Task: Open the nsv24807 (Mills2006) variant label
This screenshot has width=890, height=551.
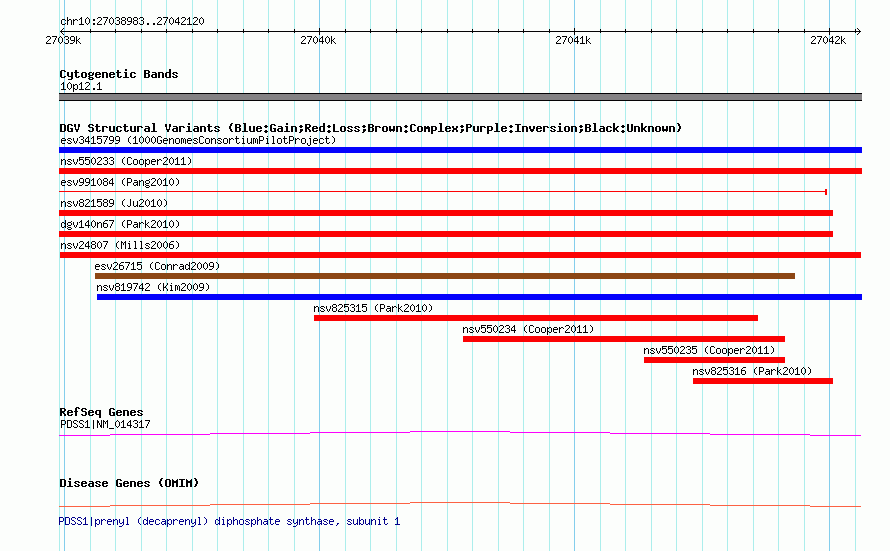Action: pos(120,245)
